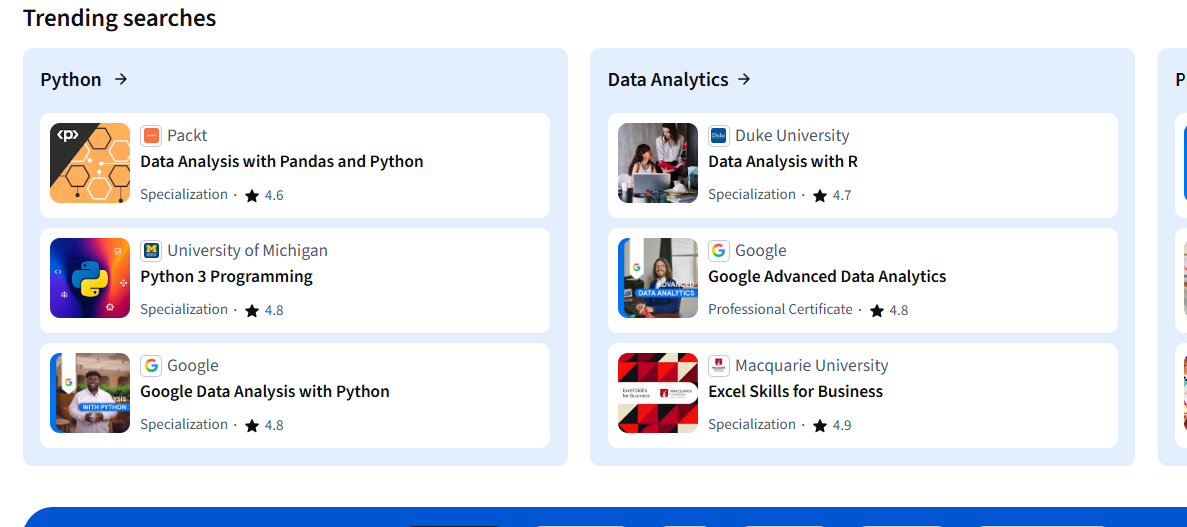Click Specialization label under Data Analysis with R
The width and height of the screenshot is (1187, 527).
[x=752, y=194]
